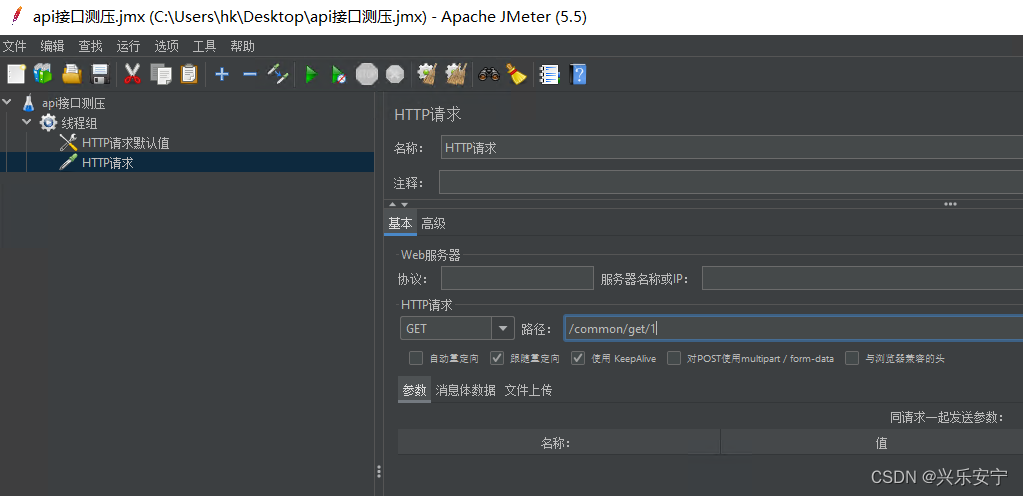Switch to the 参数 tab

click(414, 390)
